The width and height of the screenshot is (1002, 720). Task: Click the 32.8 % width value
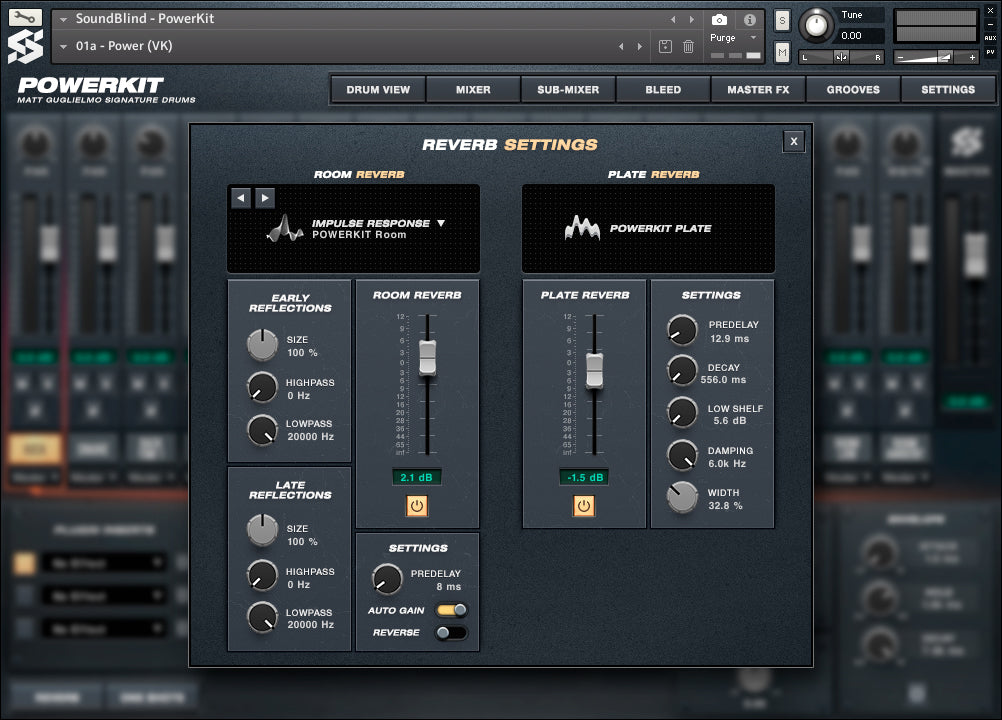click(725, 506)
